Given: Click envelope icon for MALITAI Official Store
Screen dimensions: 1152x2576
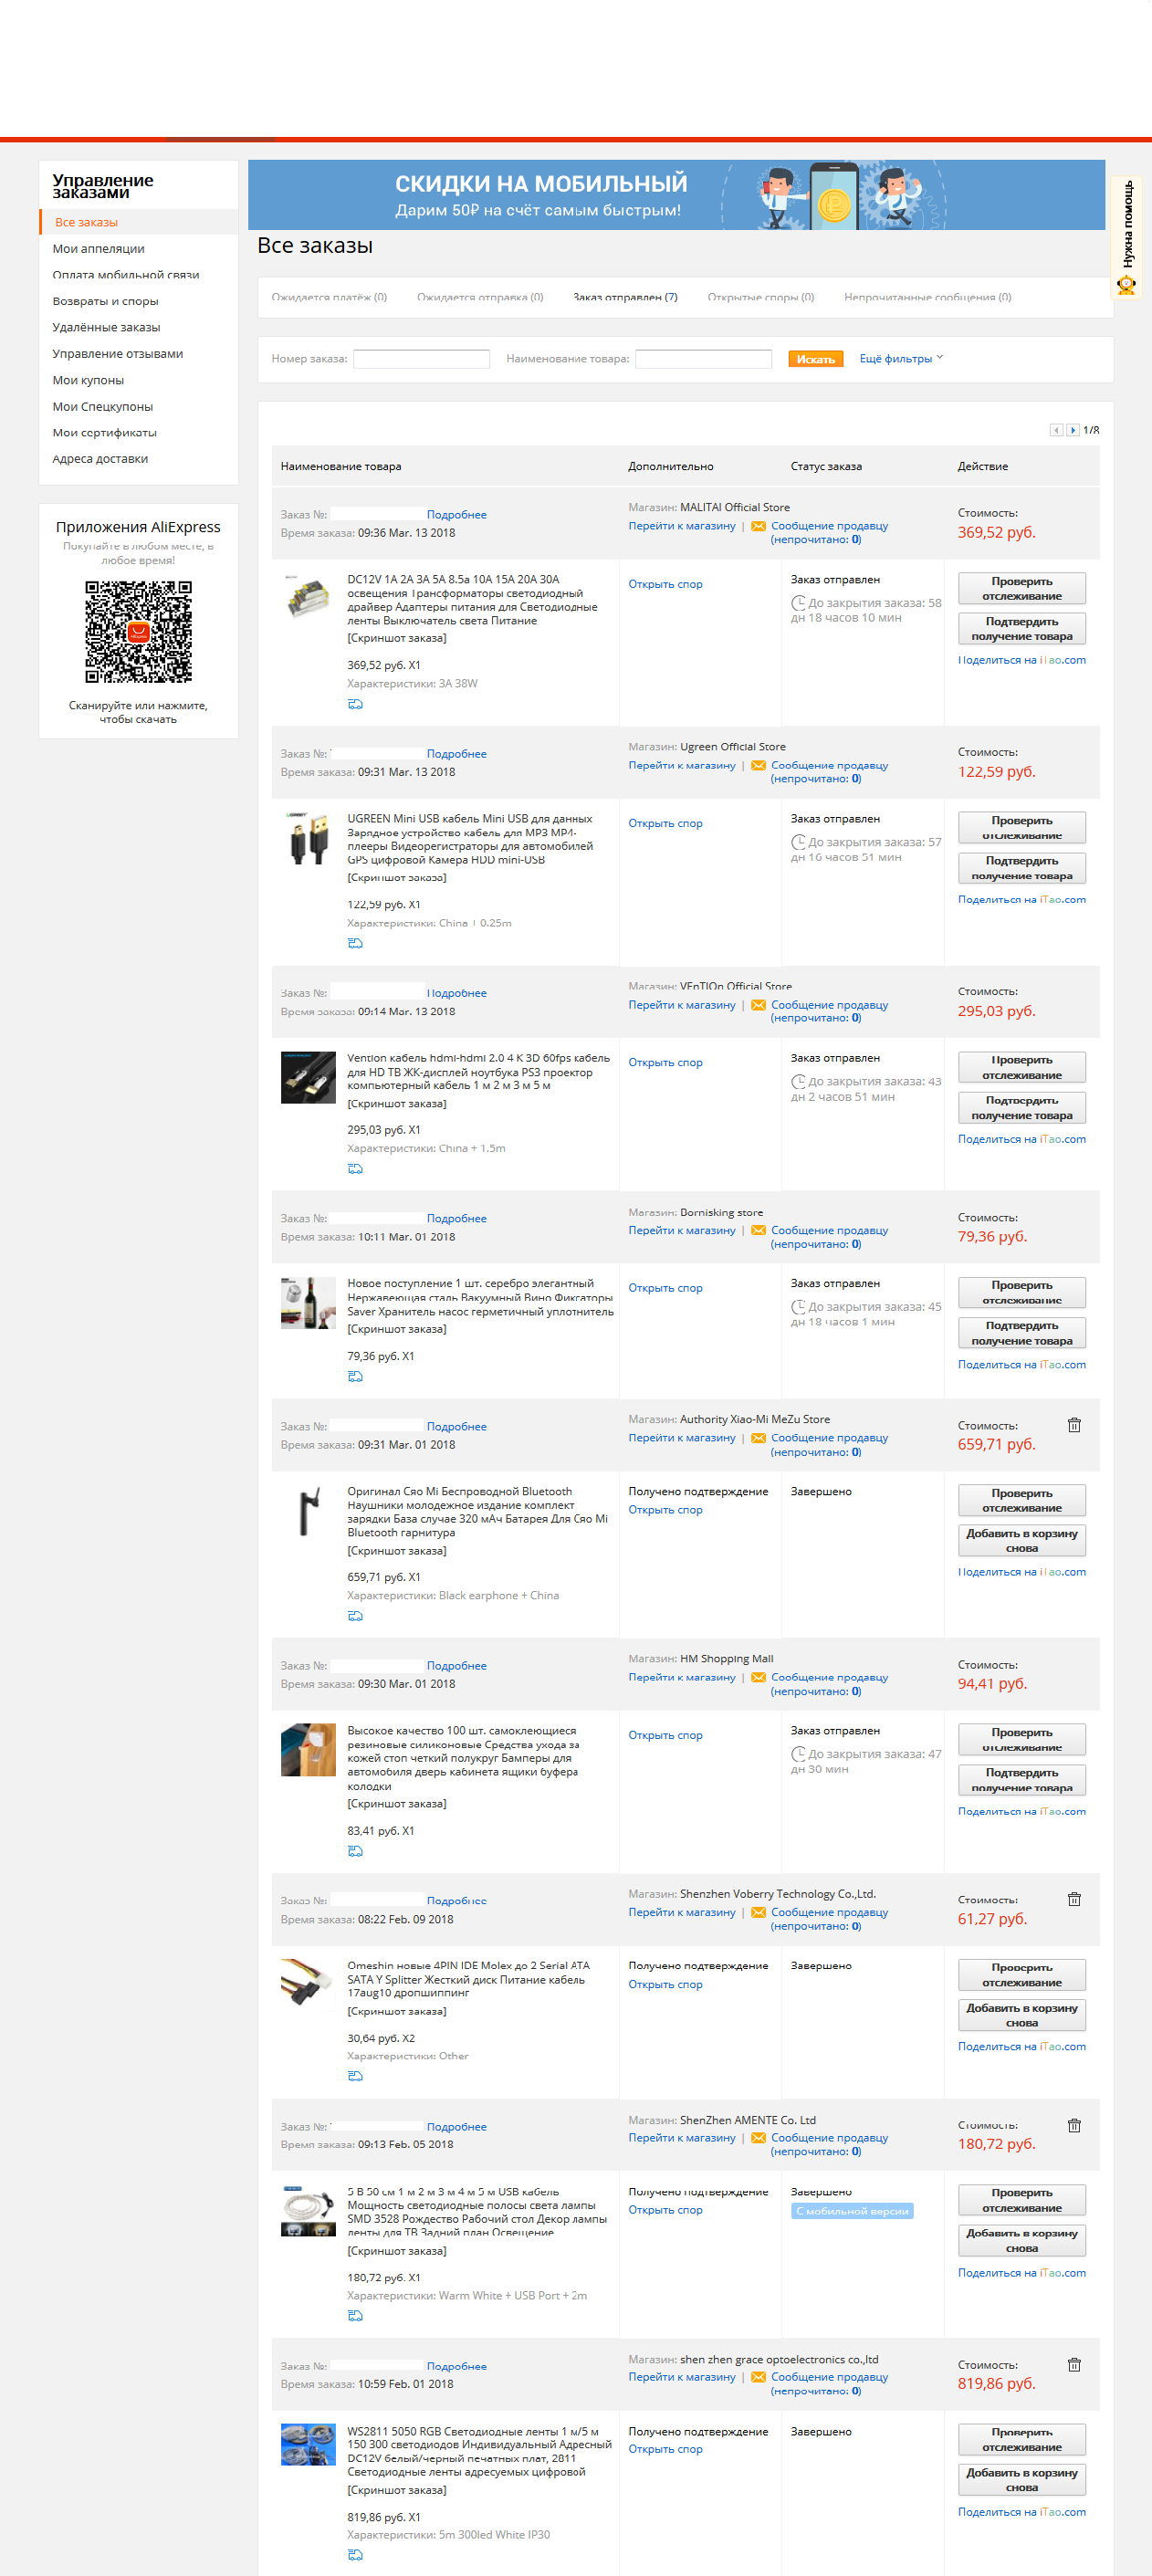Looking at the screenshot, I should click(758, 526).
